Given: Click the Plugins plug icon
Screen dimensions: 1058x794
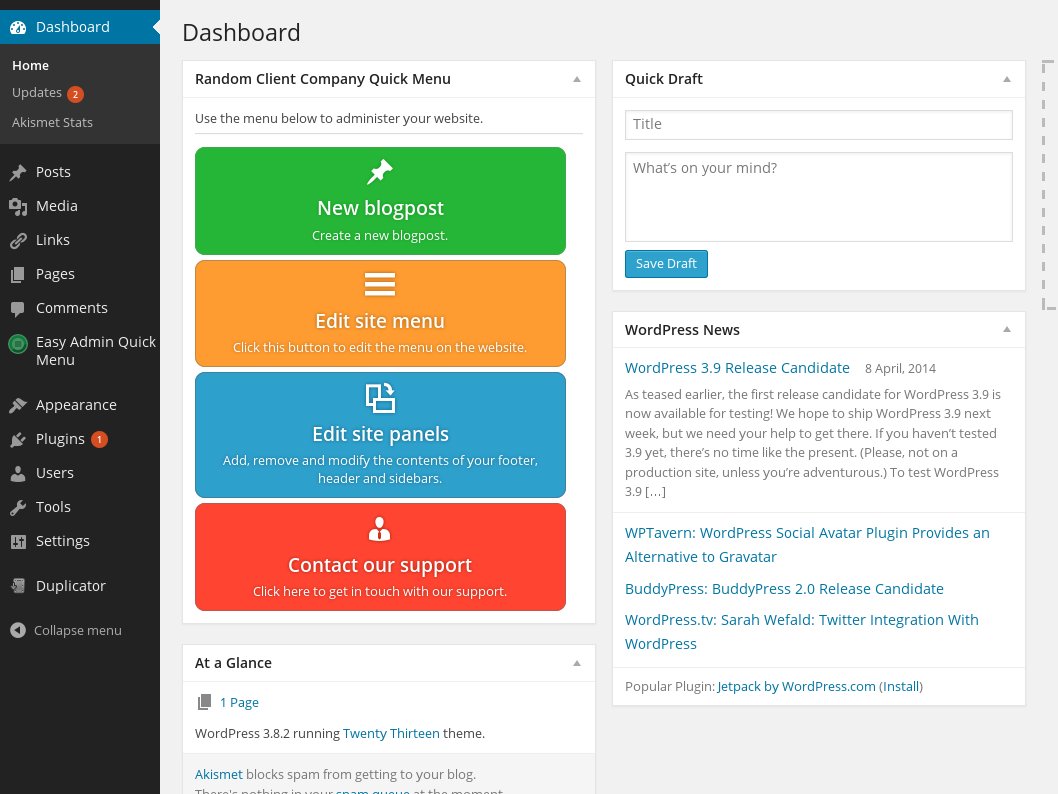Looking at the screenshot, I should [x=18, y=440].
